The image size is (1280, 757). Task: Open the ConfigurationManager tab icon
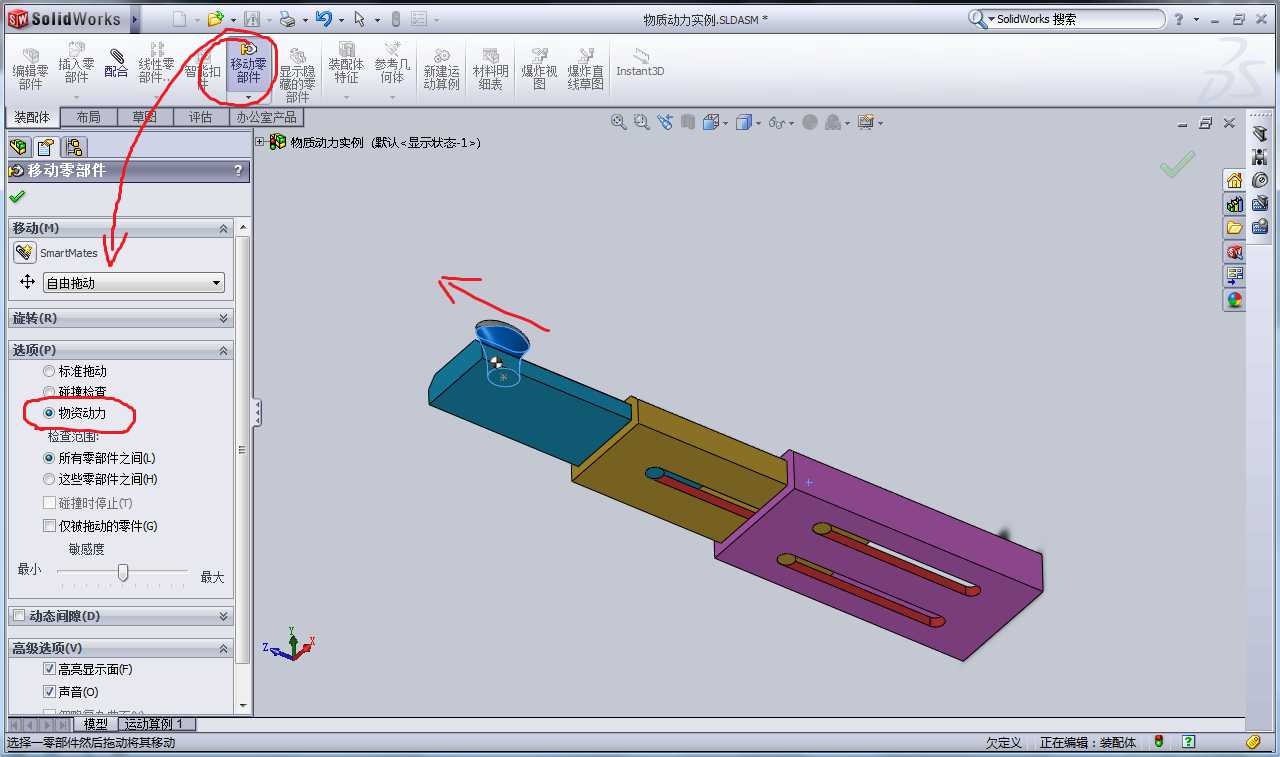coord(73,147)
